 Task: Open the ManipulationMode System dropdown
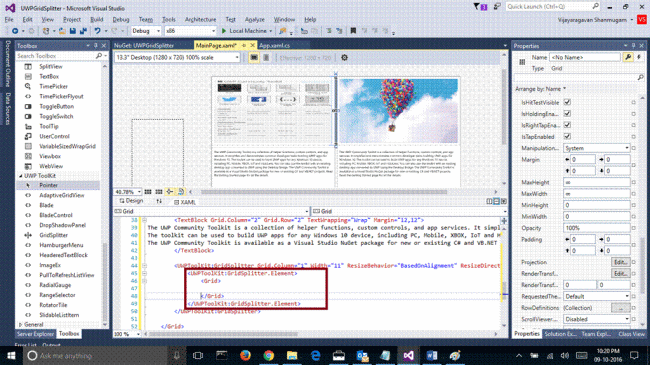[x=597, y=148]
